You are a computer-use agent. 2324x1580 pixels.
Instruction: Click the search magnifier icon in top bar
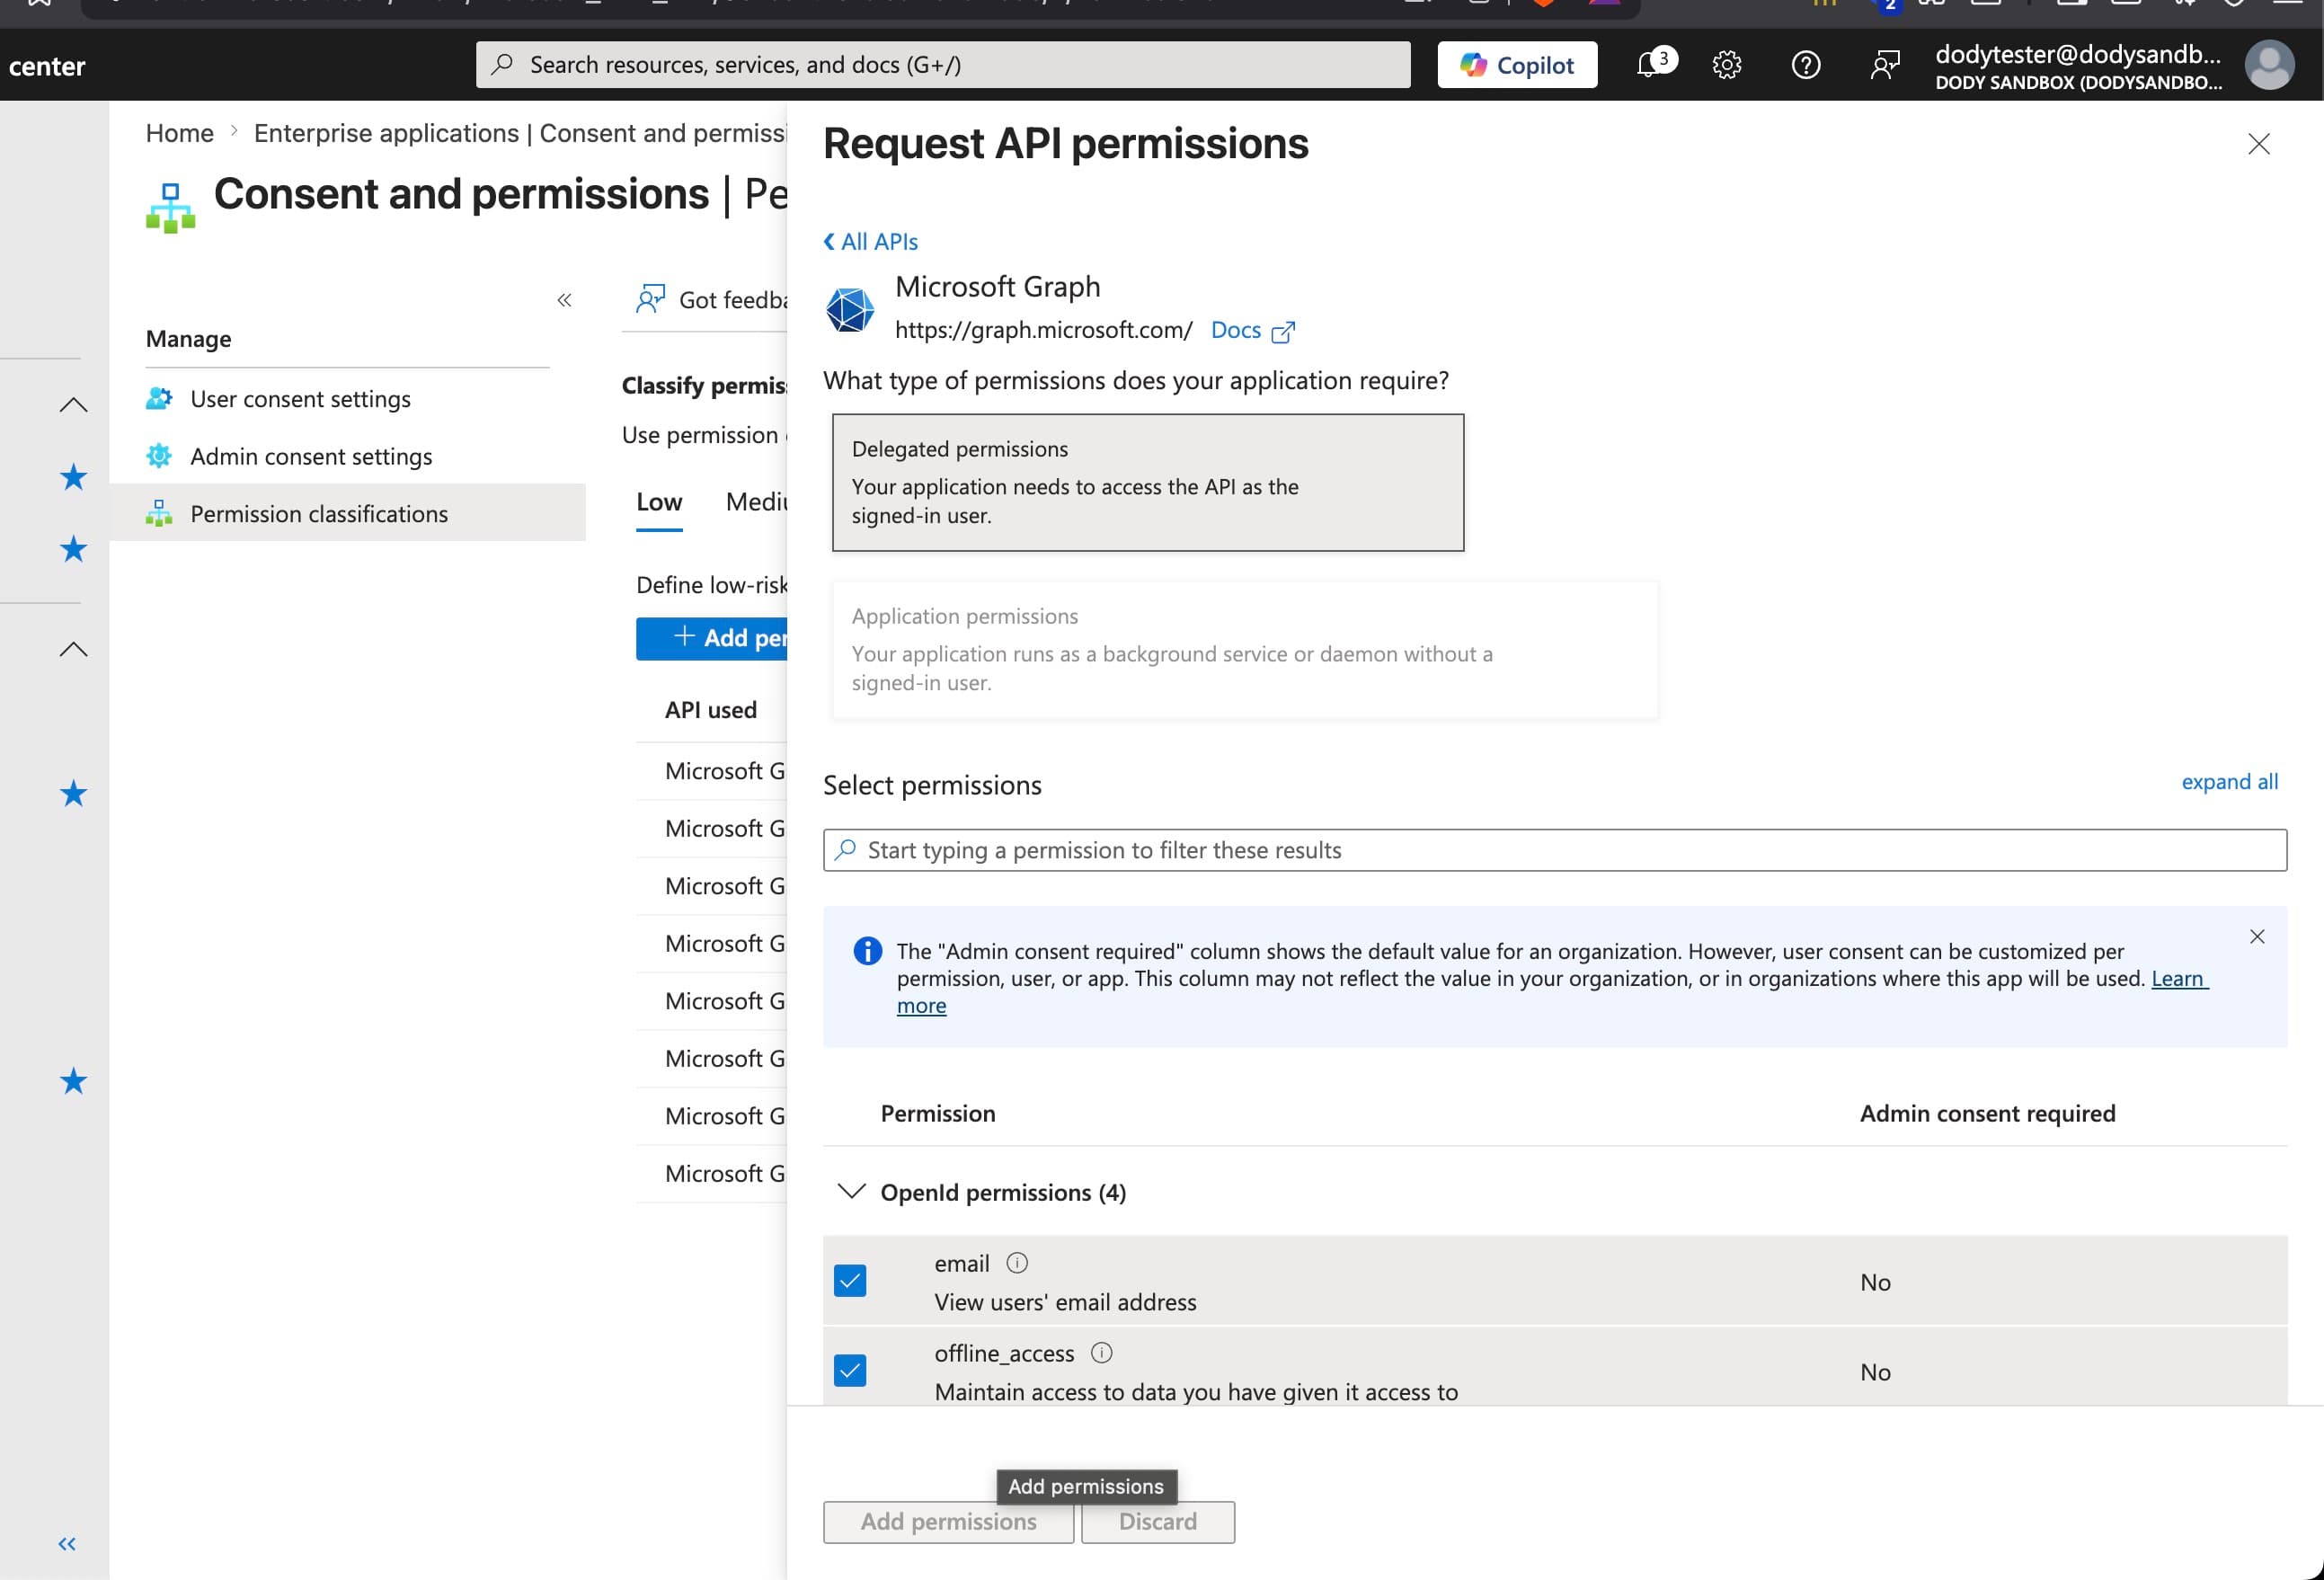click(x=502, y=64)
